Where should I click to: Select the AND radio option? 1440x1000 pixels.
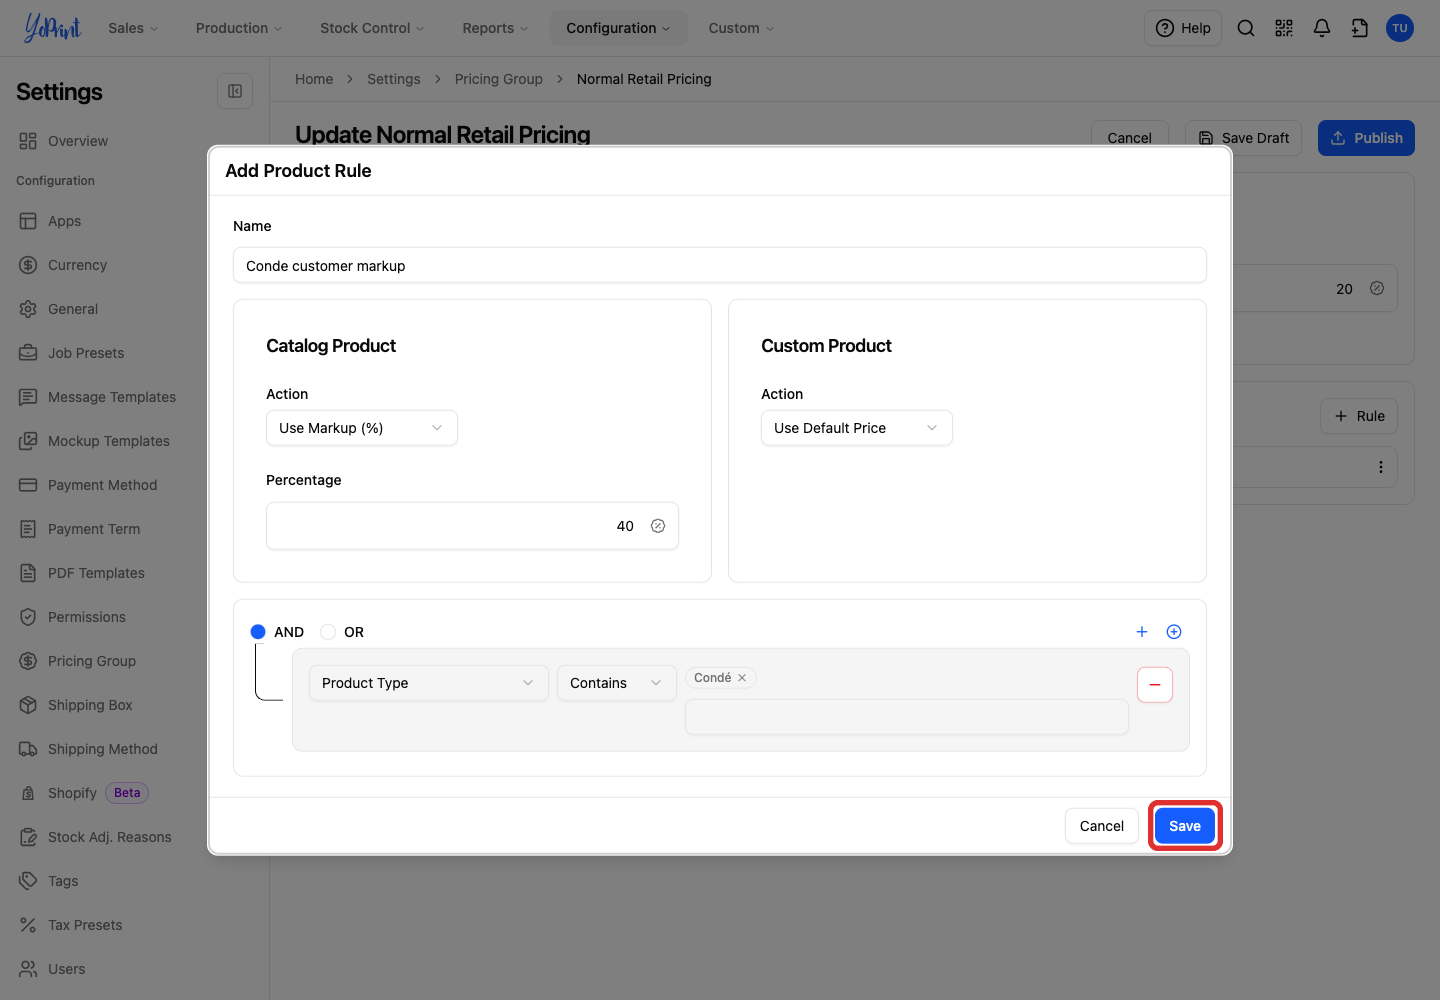pyautogui.click(x=258, y=632)
